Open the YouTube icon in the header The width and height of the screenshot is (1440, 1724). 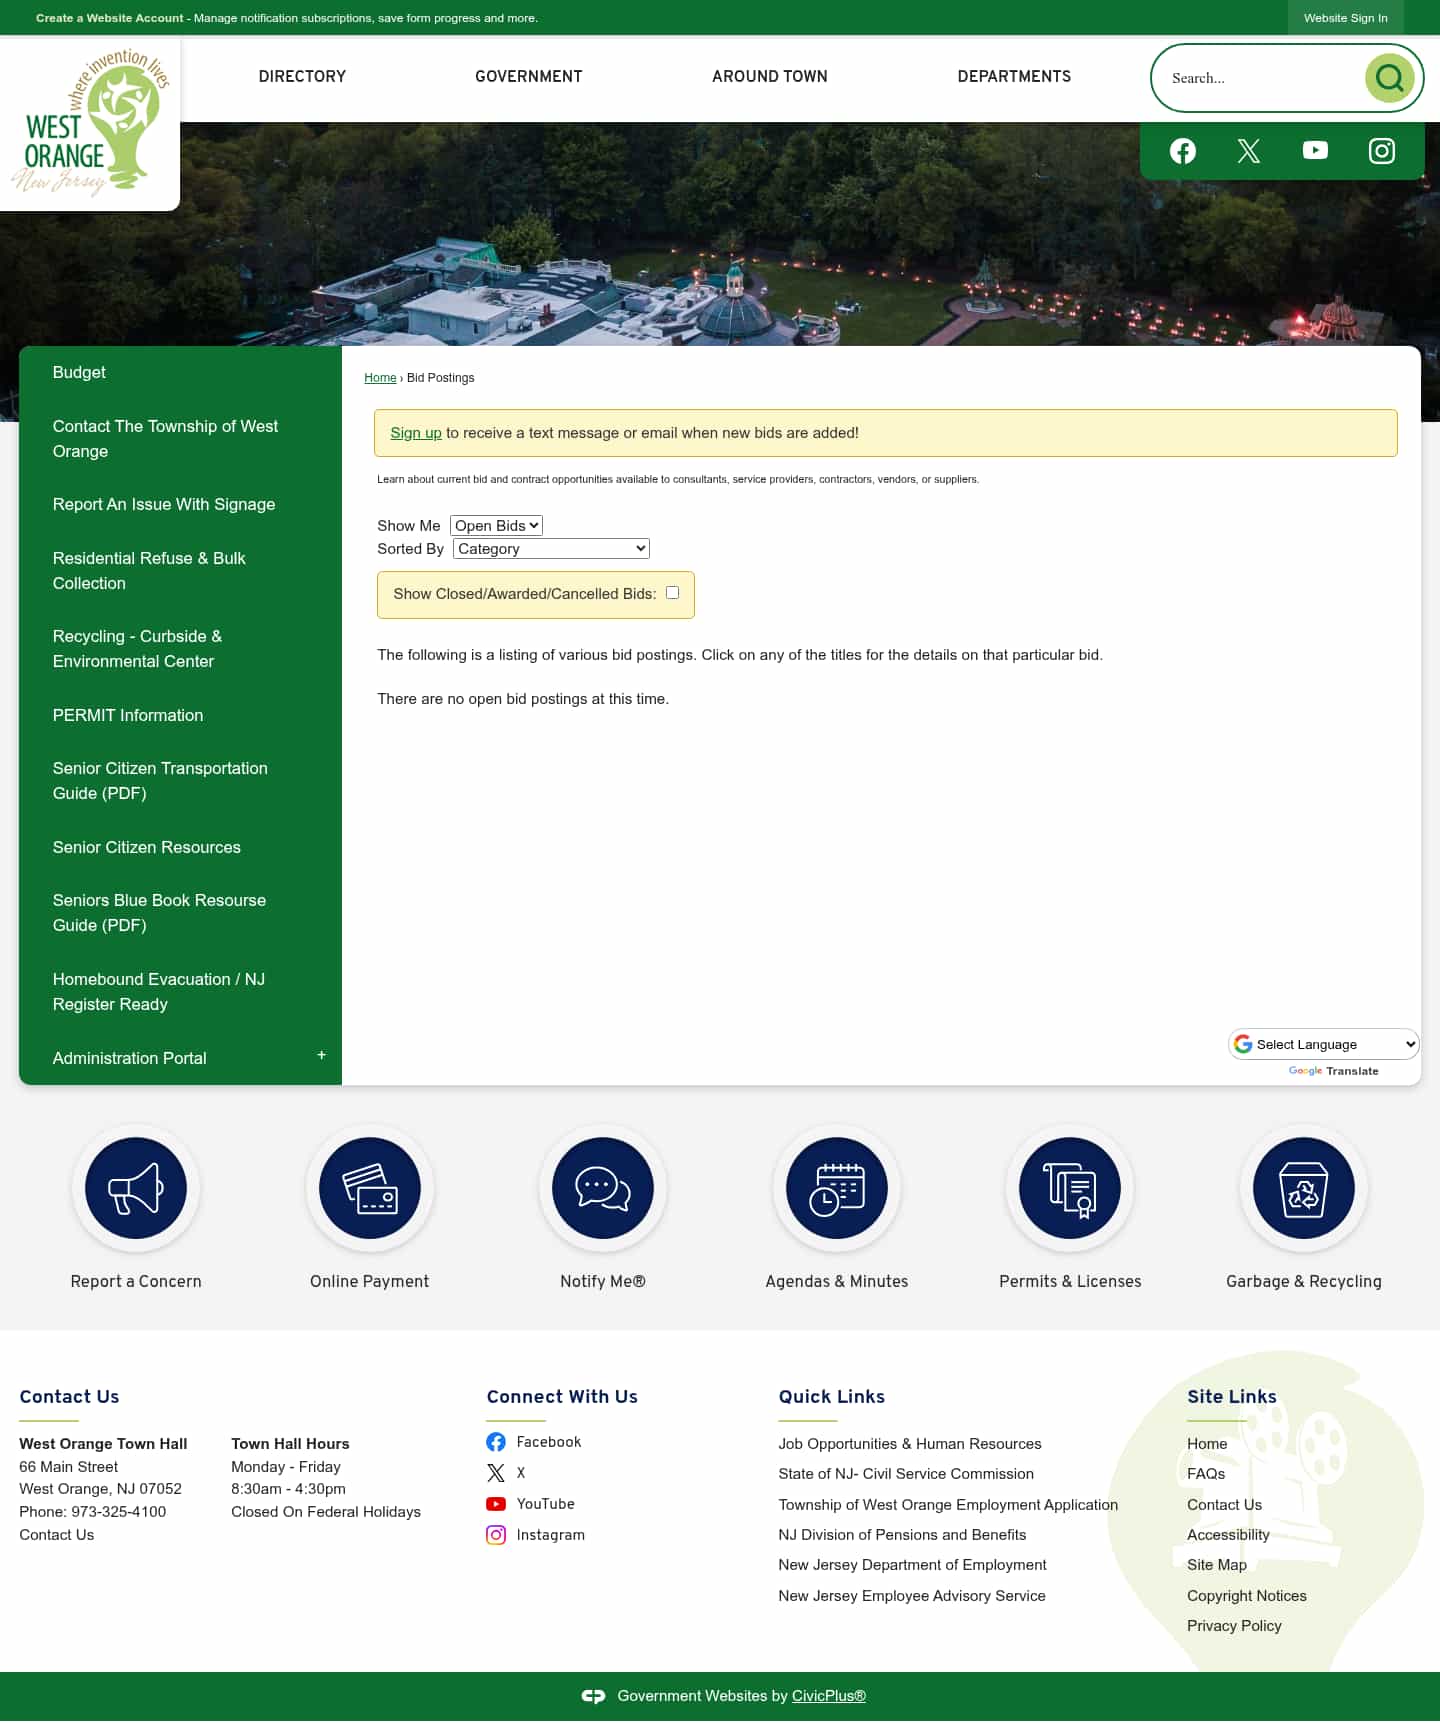coord(1315,150)
